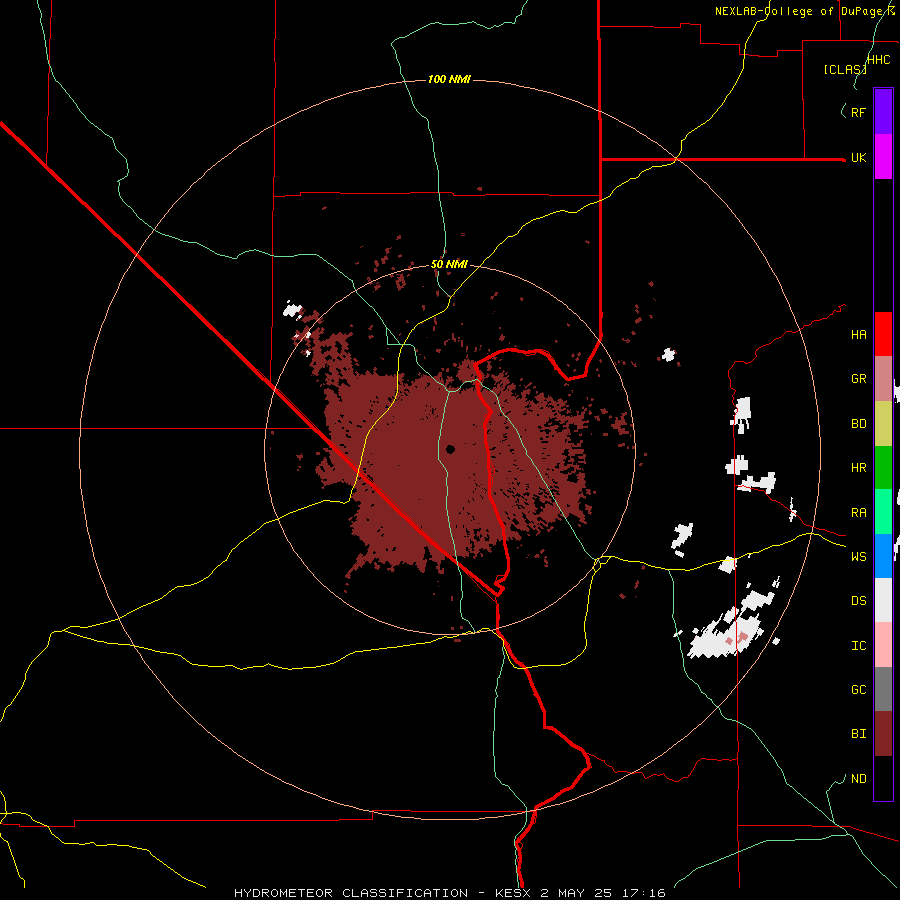The width and height of the screenshot is (900, 900).
Task: Click the BD yellow legend swatch
Action: pos(883,424)
